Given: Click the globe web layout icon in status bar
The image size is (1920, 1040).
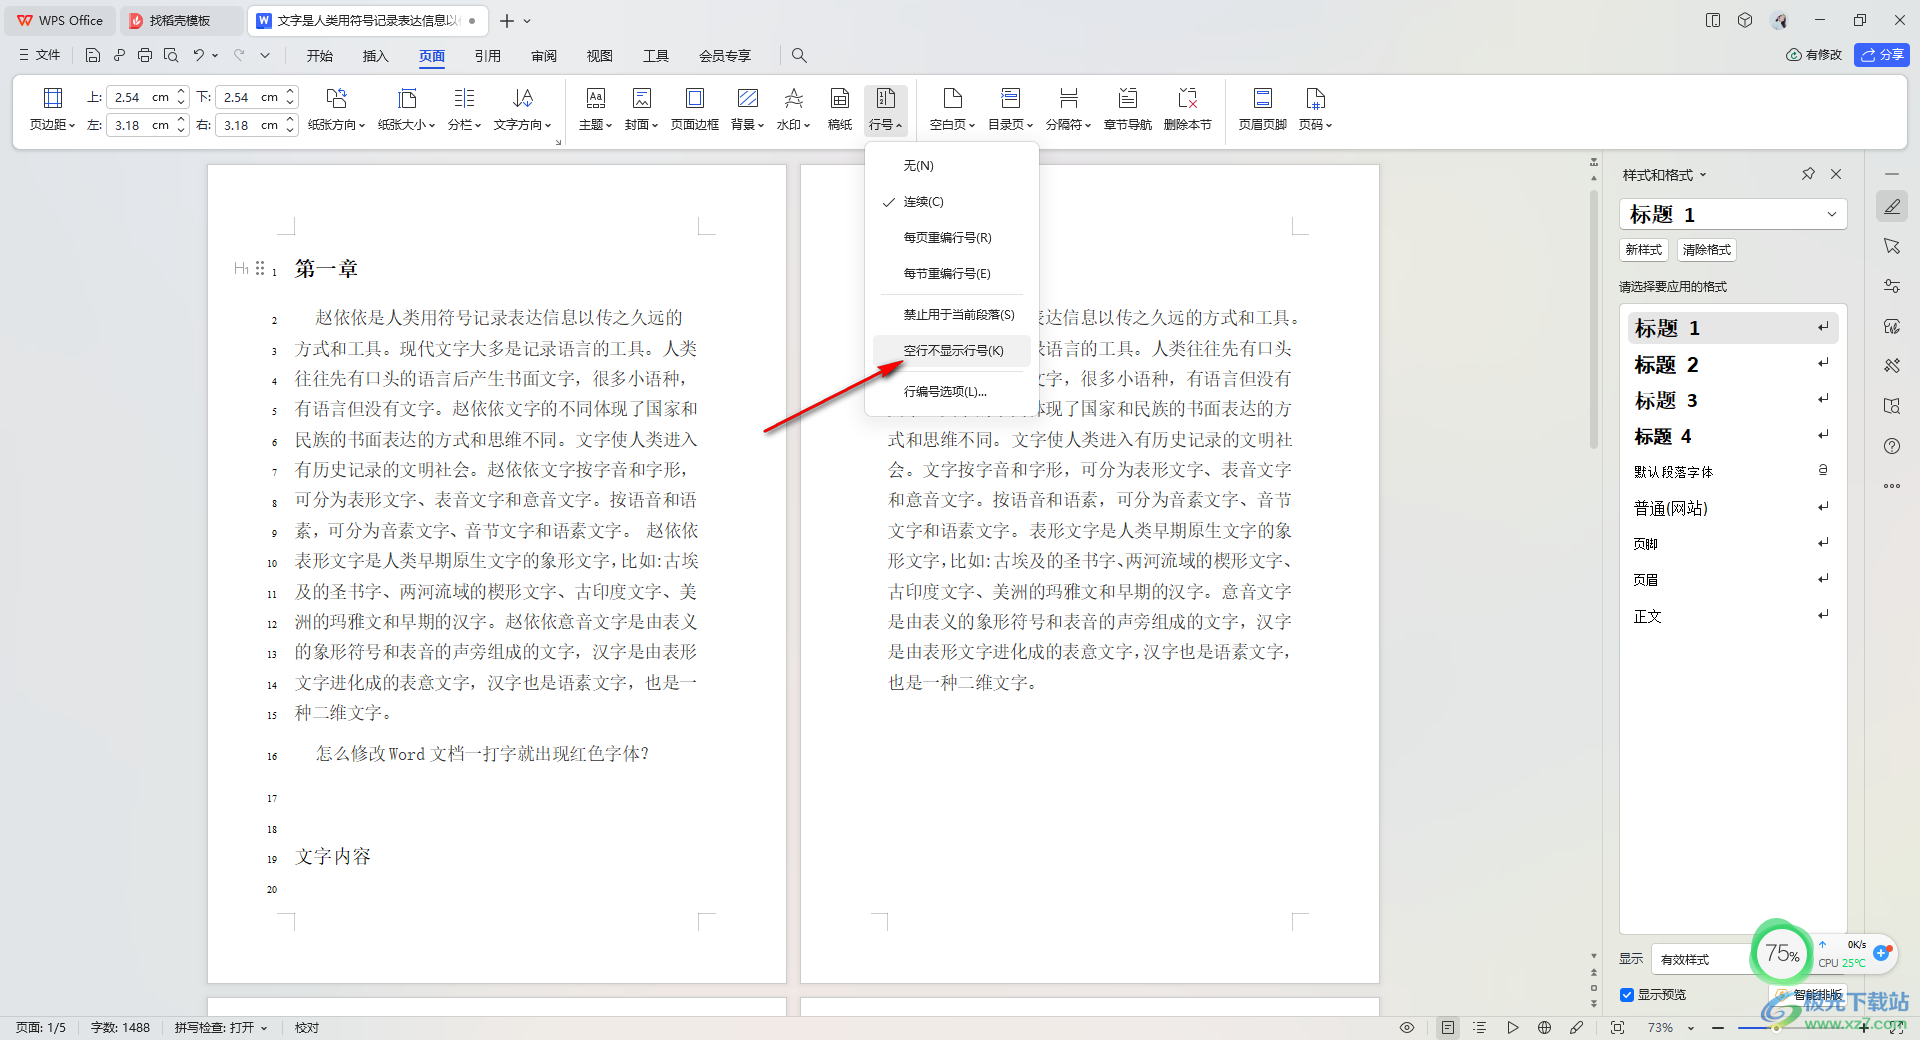Looking at the screenshot, I should [1544, 1027].
